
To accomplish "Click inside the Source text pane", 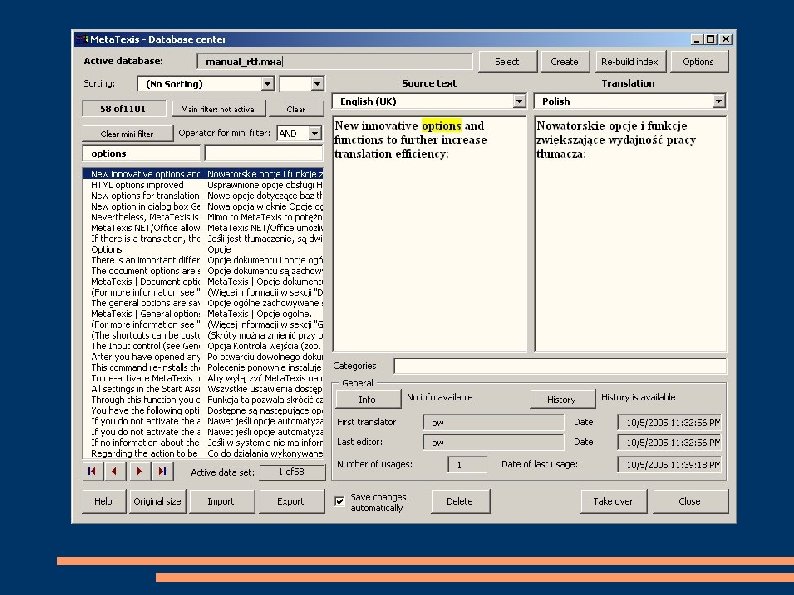I will 429,233.
